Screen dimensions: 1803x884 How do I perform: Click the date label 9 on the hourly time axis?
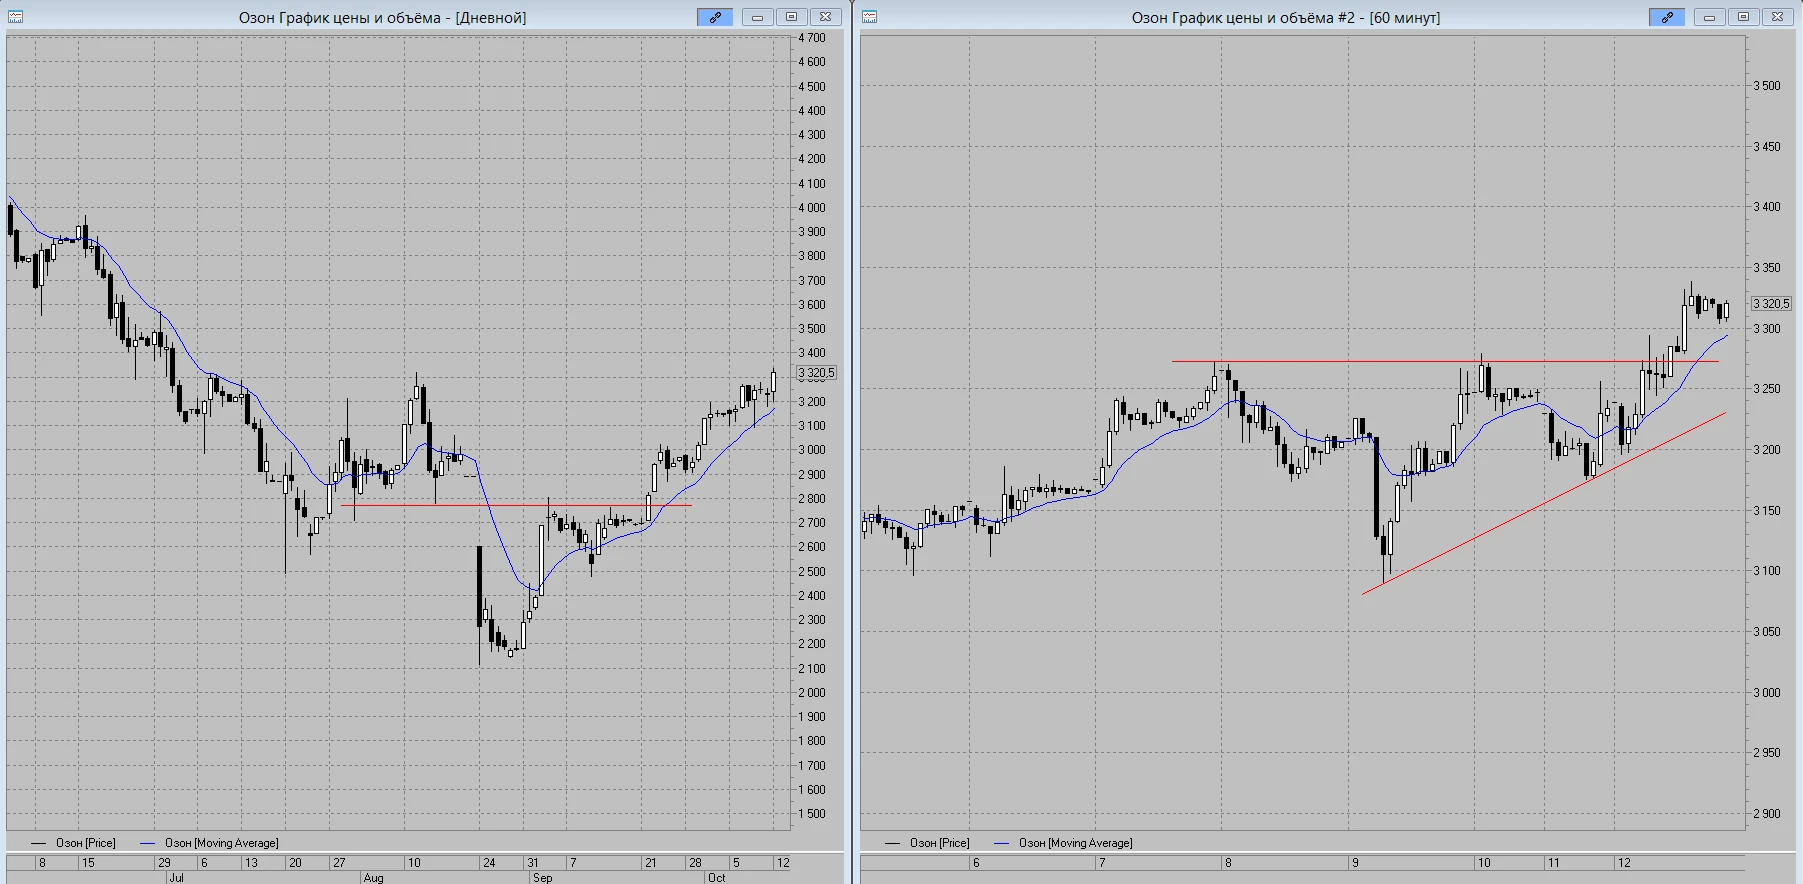click(x=1355, y=863)
